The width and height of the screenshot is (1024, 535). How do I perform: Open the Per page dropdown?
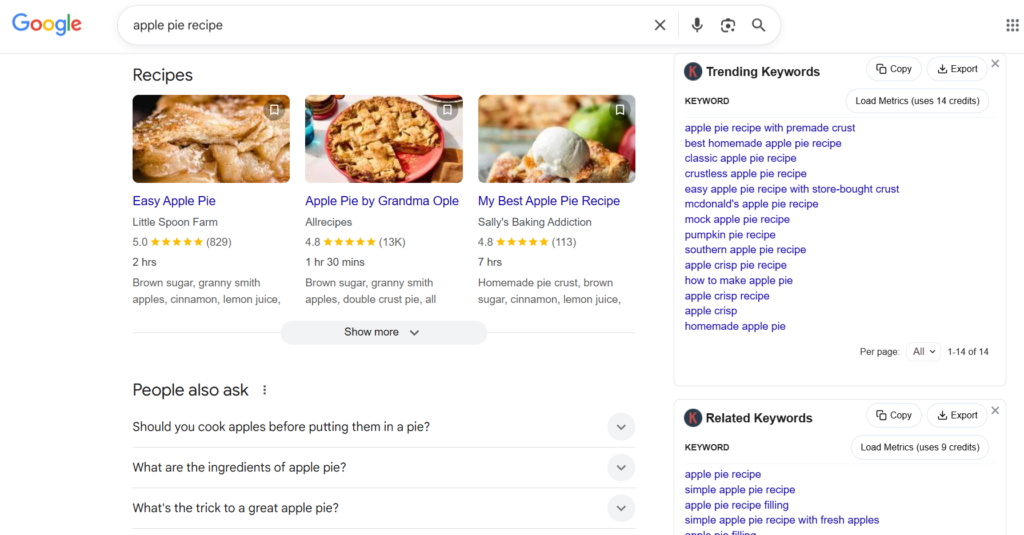[x=925, y=351]
